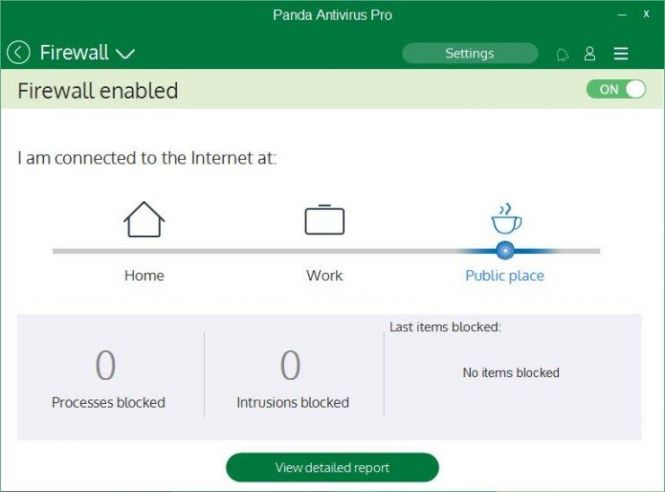
Task: Choose the Work network label
Action: [324, 276]
